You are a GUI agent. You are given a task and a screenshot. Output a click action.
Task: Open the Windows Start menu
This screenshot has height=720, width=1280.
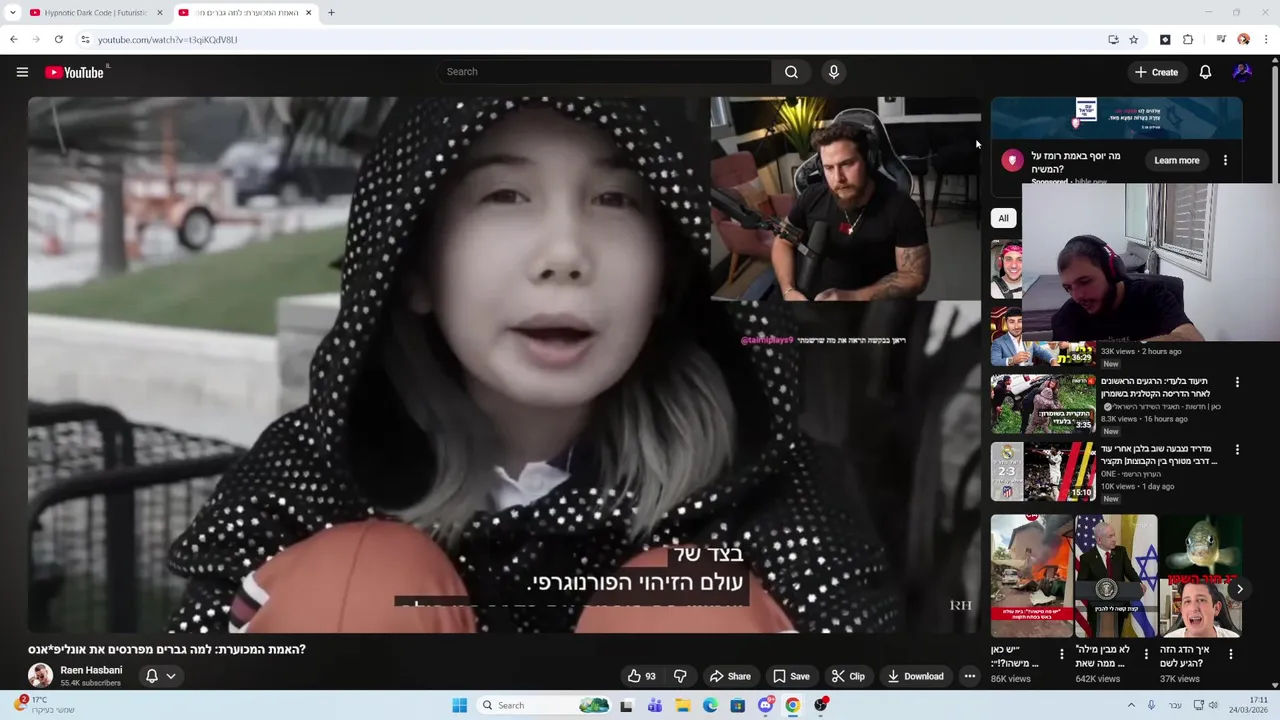459,705
